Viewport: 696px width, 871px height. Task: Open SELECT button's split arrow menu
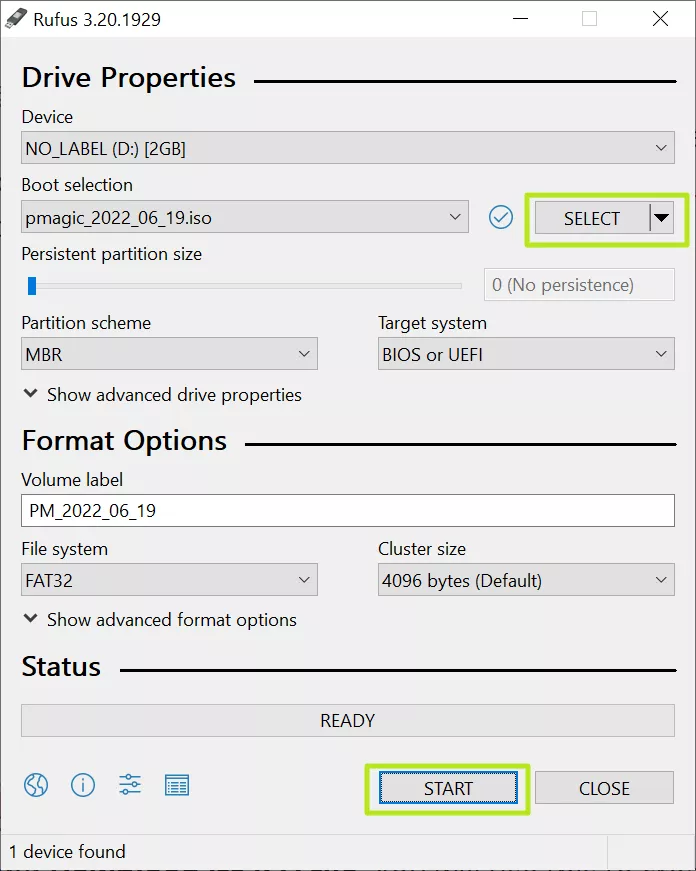point(662,218)
